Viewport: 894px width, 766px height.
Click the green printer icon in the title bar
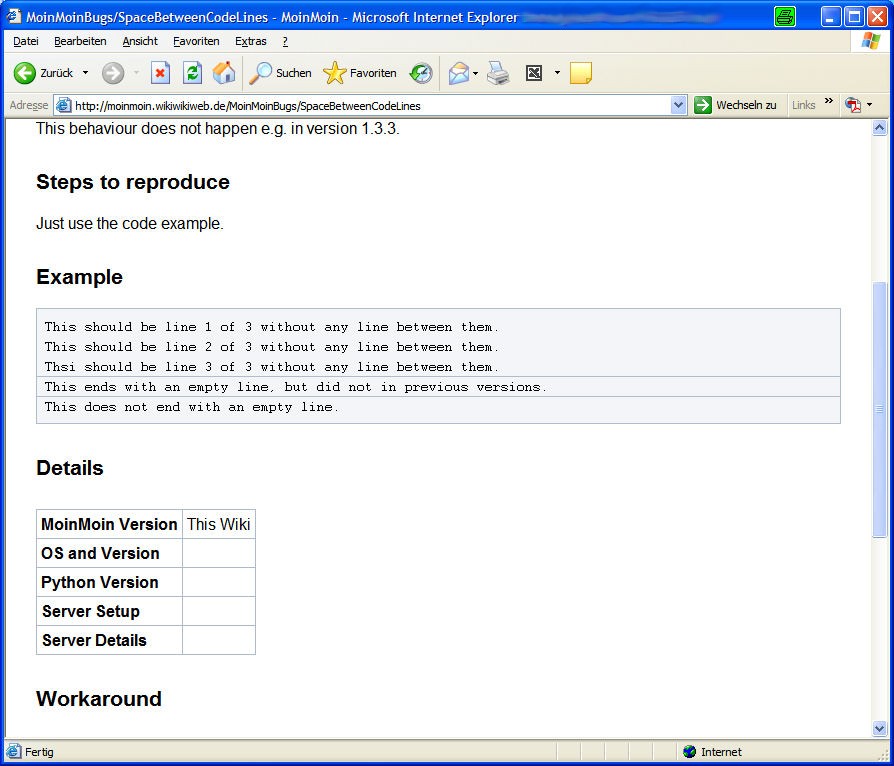pyautogui.click(x=785, y=17)
